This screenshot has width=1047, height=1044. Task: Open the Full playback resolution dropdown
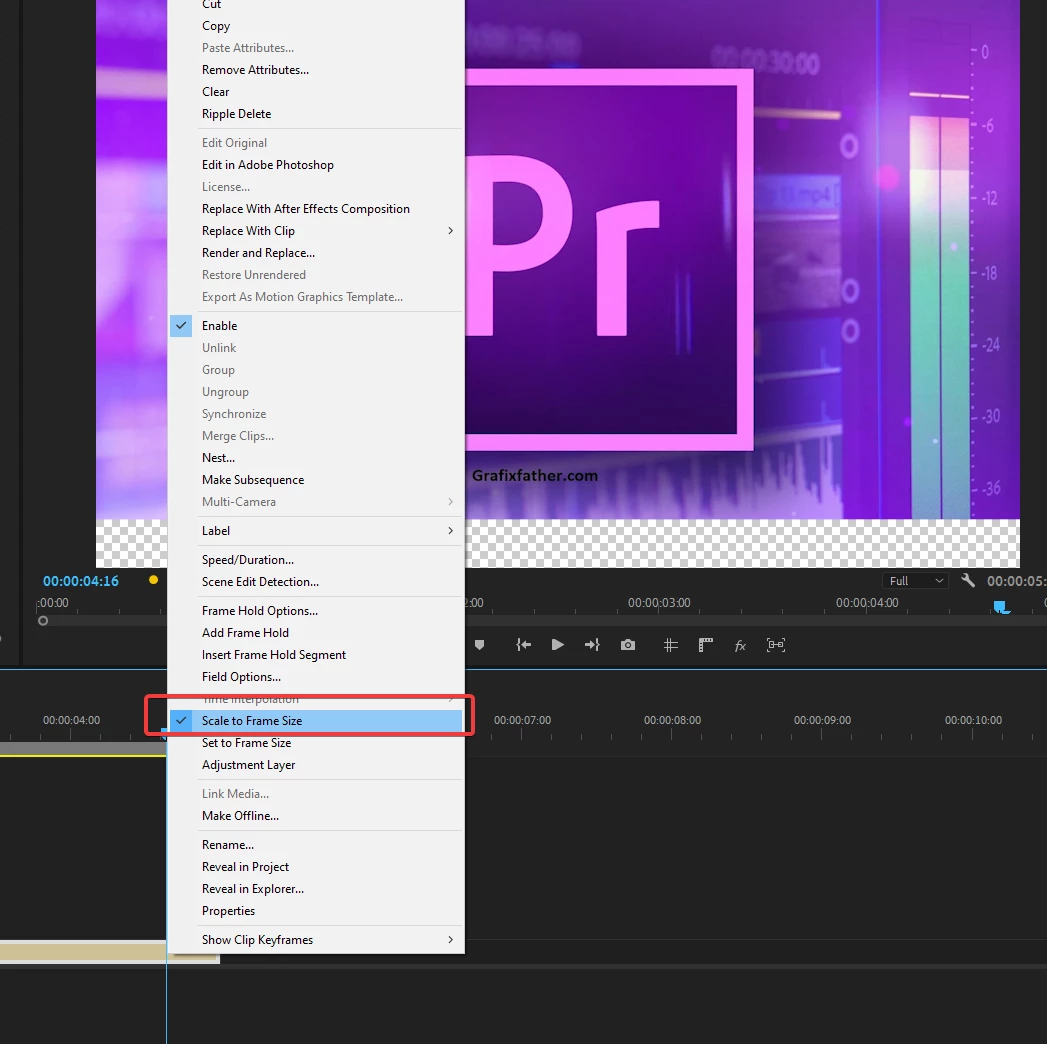click(915, 581)
